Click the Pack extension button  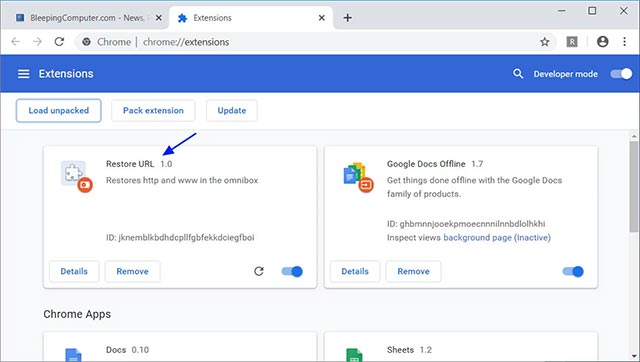153,111
